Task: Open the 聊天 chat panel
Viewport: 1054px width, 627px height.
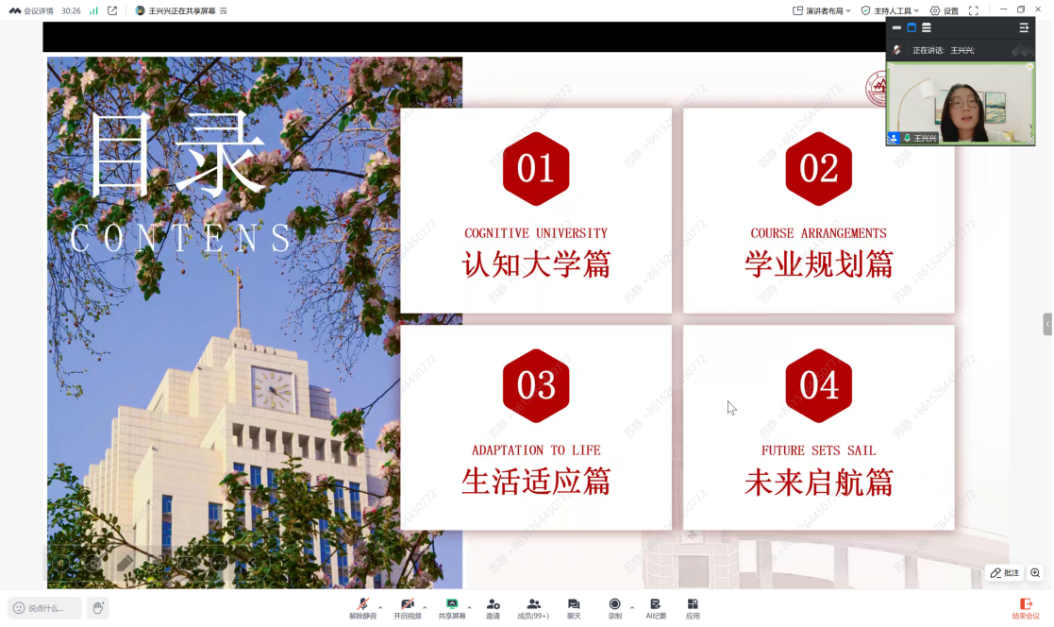Action: 574,606
